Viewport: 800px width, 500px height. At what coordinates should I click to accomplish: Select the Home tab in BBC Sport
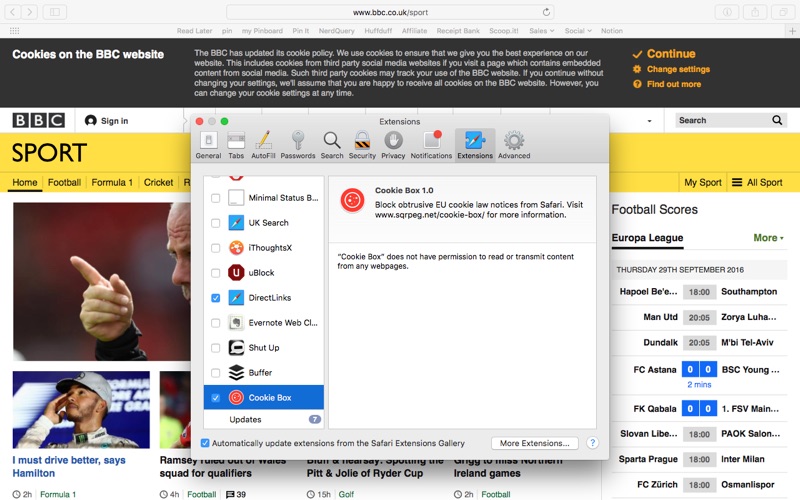click(x=24, y=182)
